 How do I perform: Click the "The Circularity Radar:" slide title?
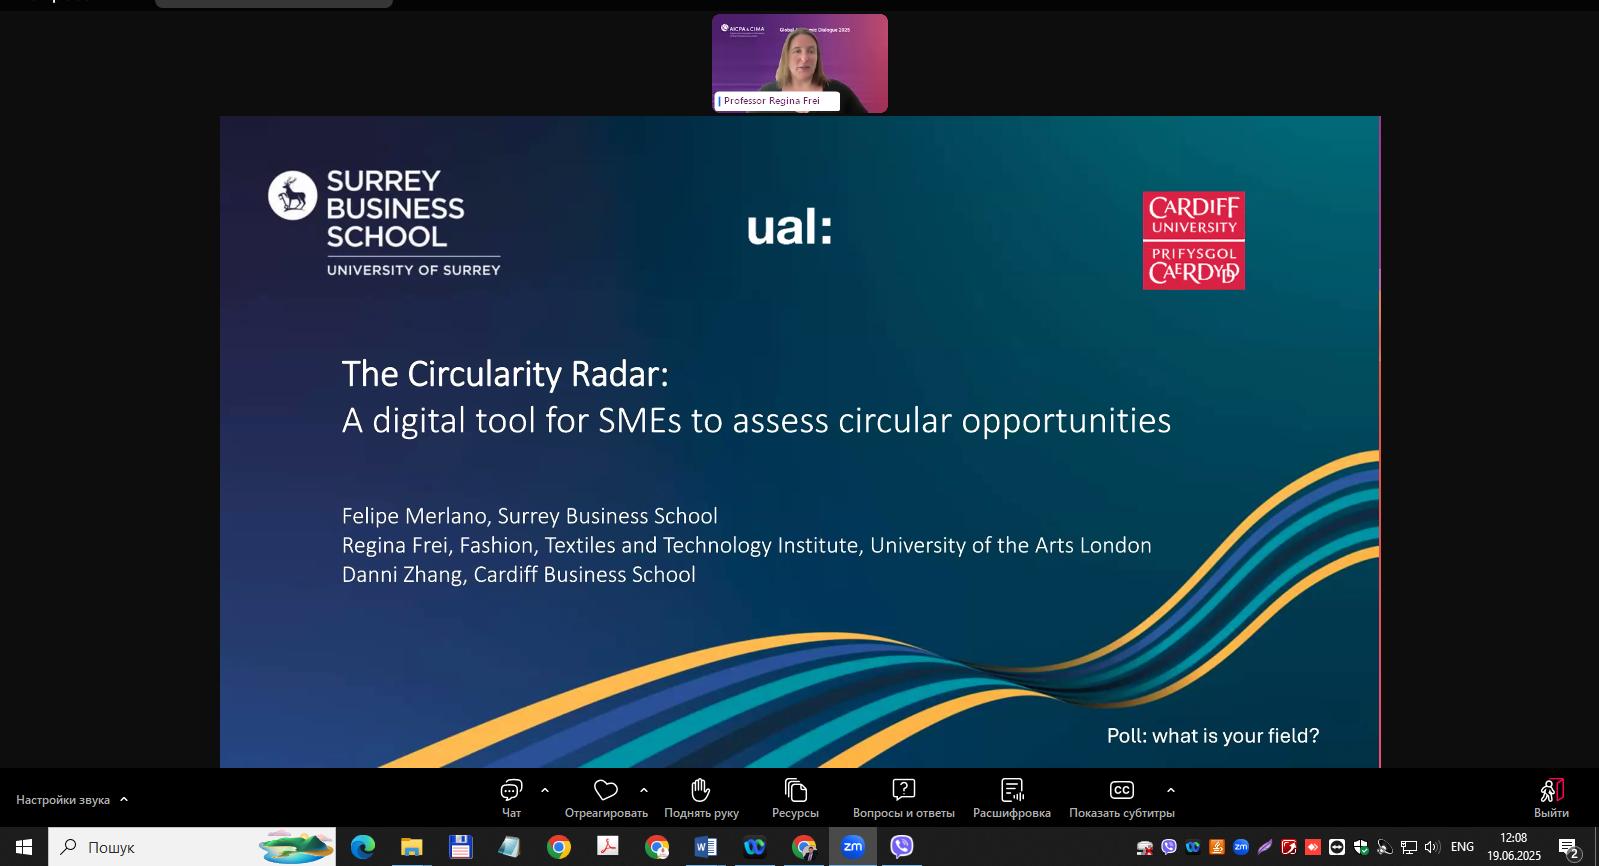(505, 374)
